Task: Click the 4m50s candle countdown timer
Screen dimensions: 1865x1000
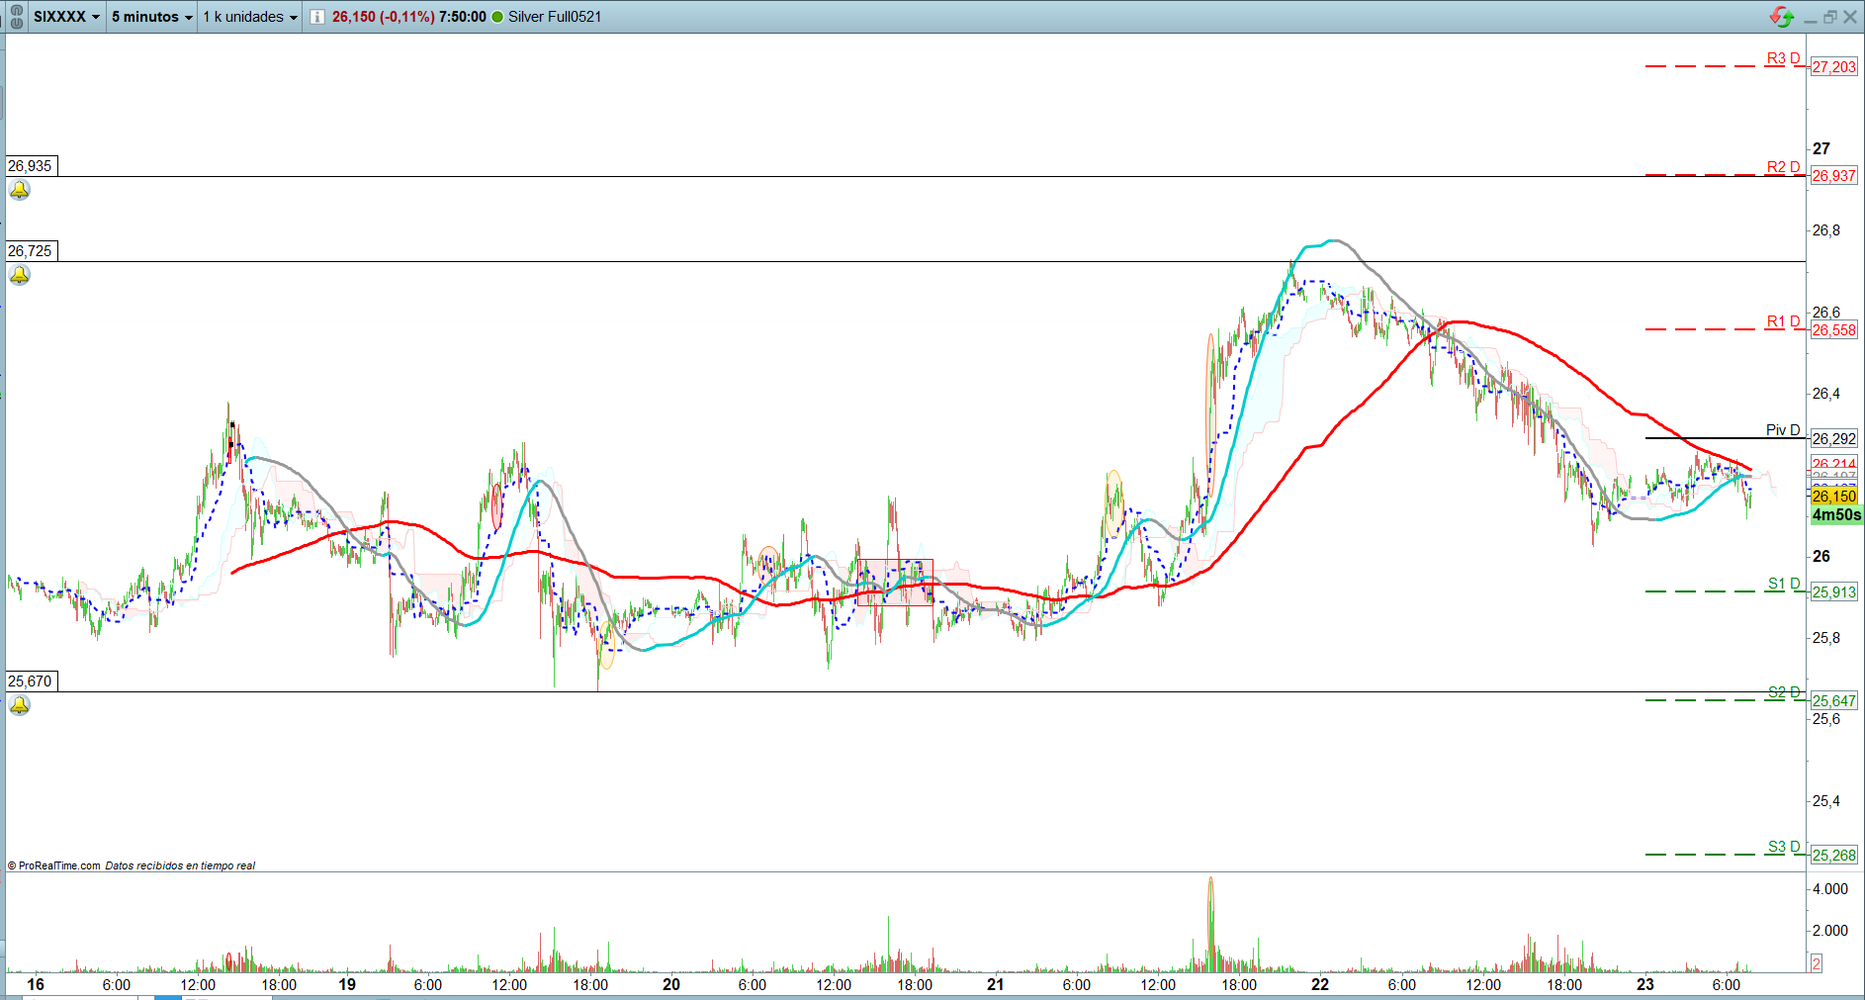Action: 1836,515
